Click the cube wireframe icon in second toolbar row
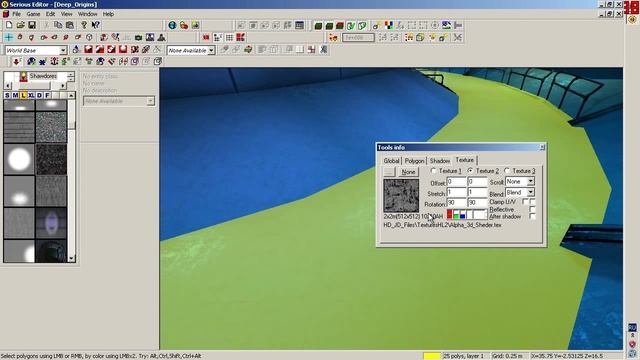This screenshot has height=360, width=640. 89,38
